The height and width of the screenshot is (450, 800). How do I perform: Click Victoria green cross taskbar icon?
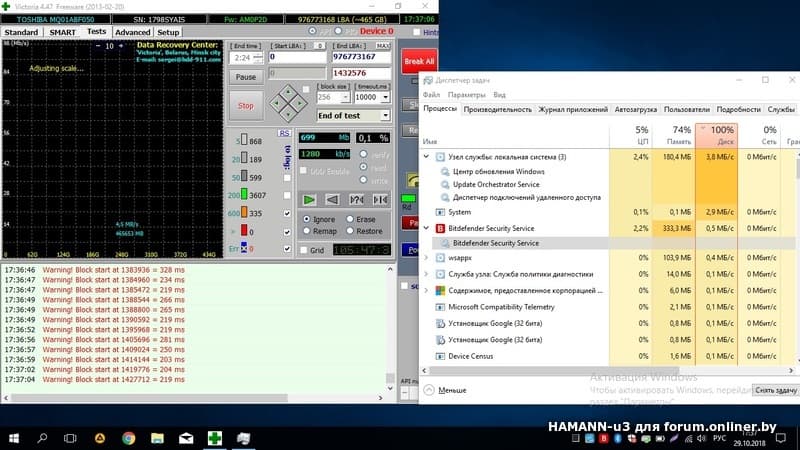(x=214, y=437)
